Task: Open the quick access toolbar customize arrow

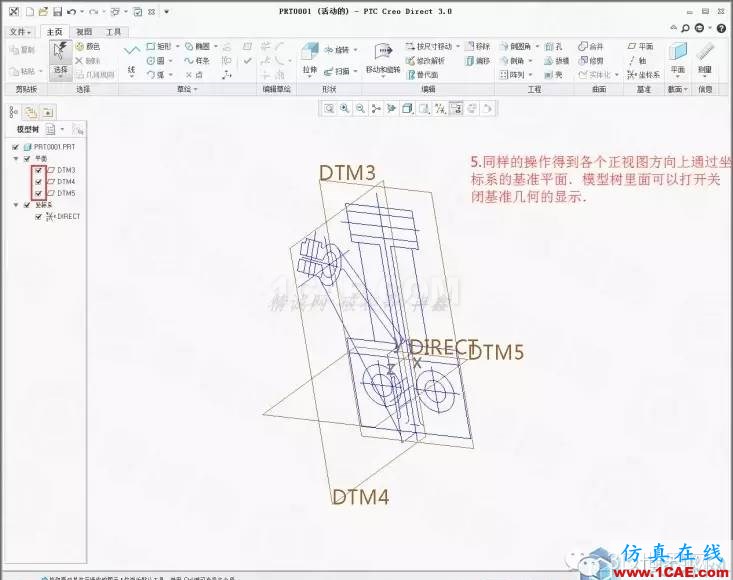Action: point(166,11)
